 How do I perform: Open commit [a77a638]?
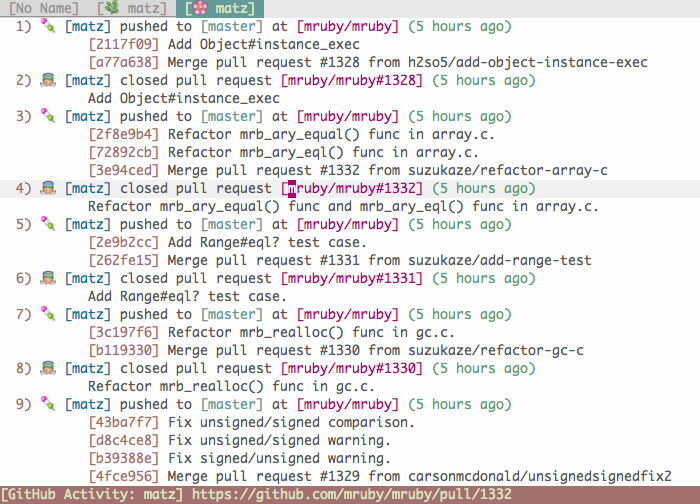click(x=124, y=62)
